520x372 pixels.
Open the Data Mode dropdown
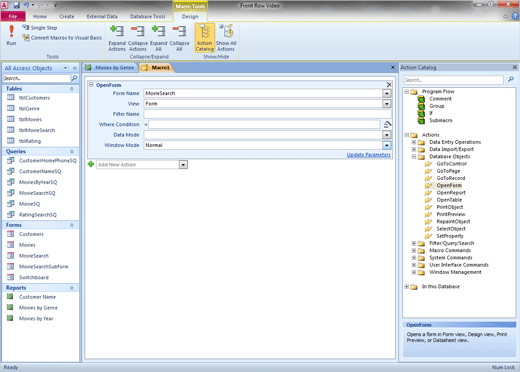click(x=386, y=135)
